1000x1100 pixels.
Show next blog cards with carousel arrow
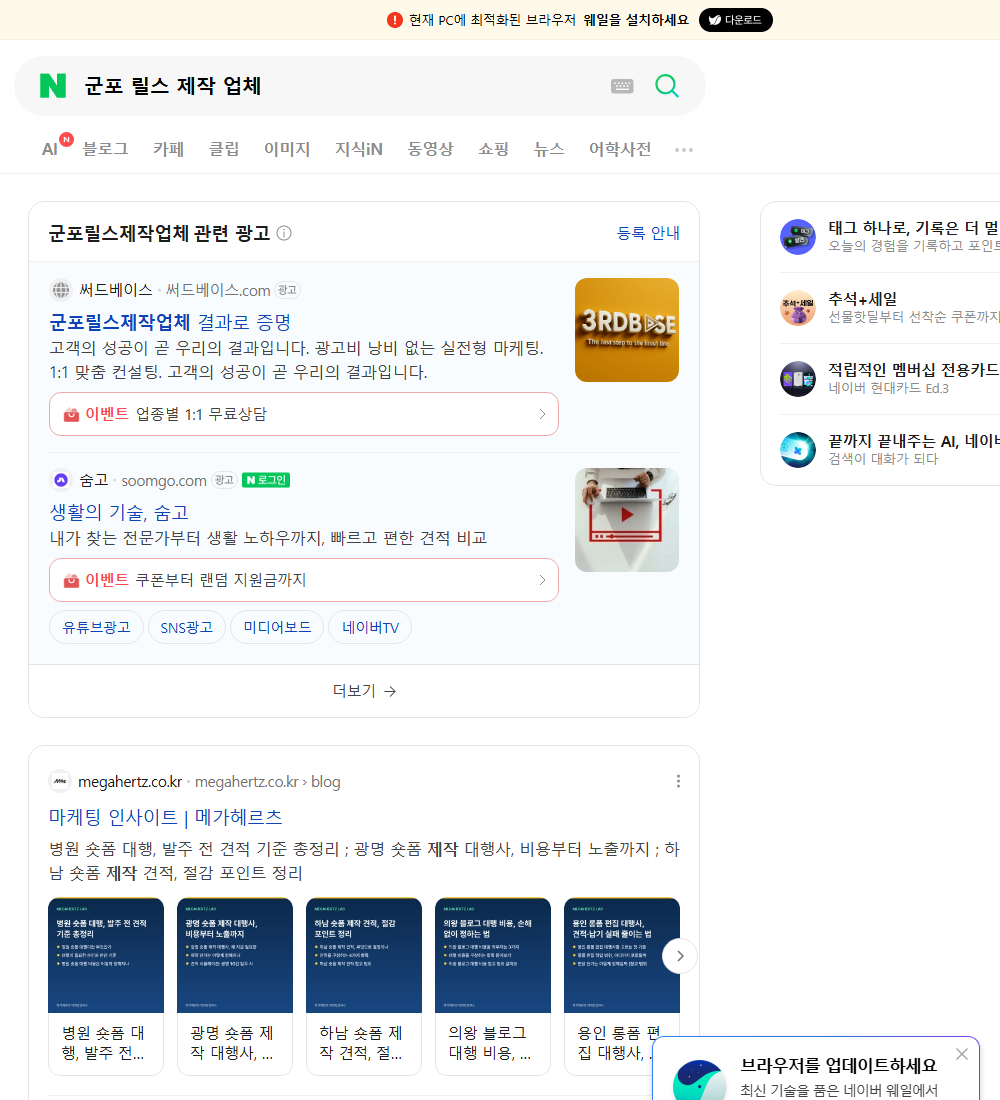(679, 955)
